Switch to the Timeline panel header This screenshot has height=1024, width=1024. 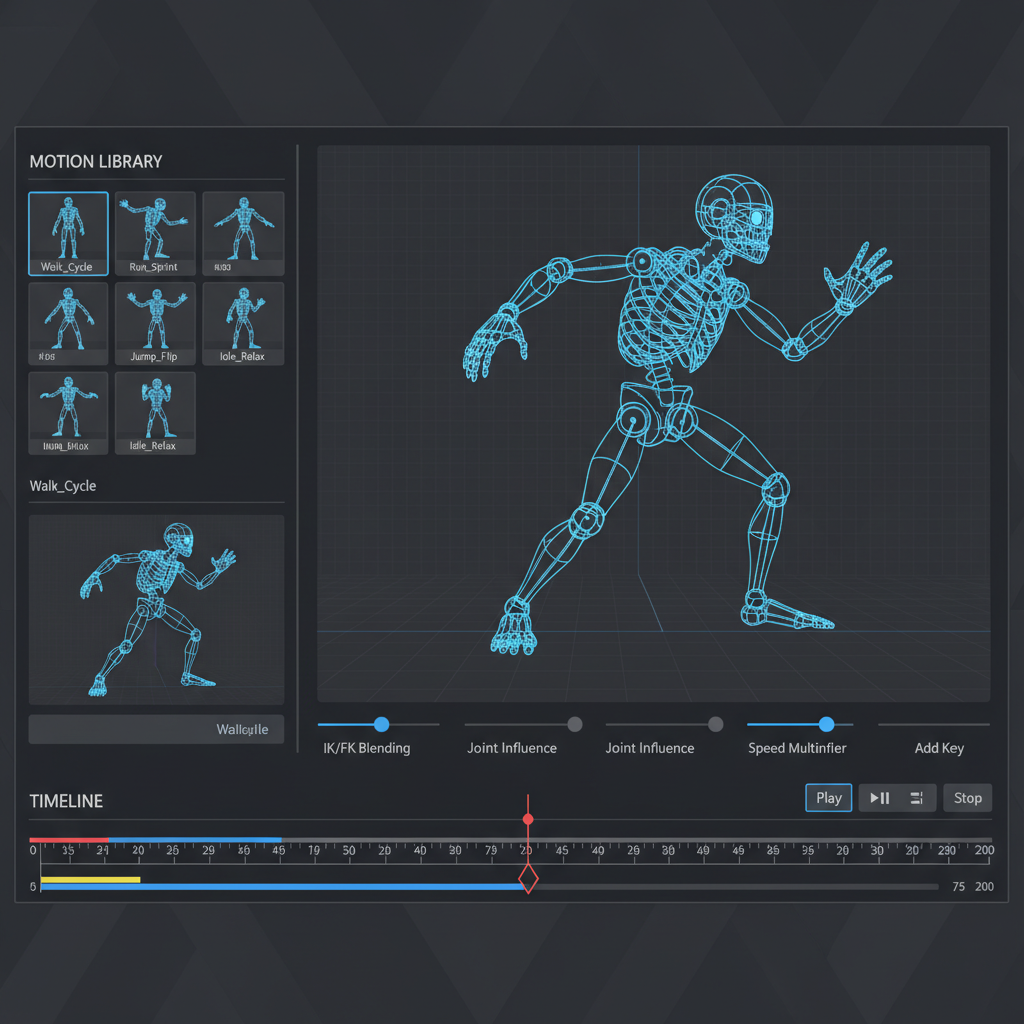click(x=66, y=800)
